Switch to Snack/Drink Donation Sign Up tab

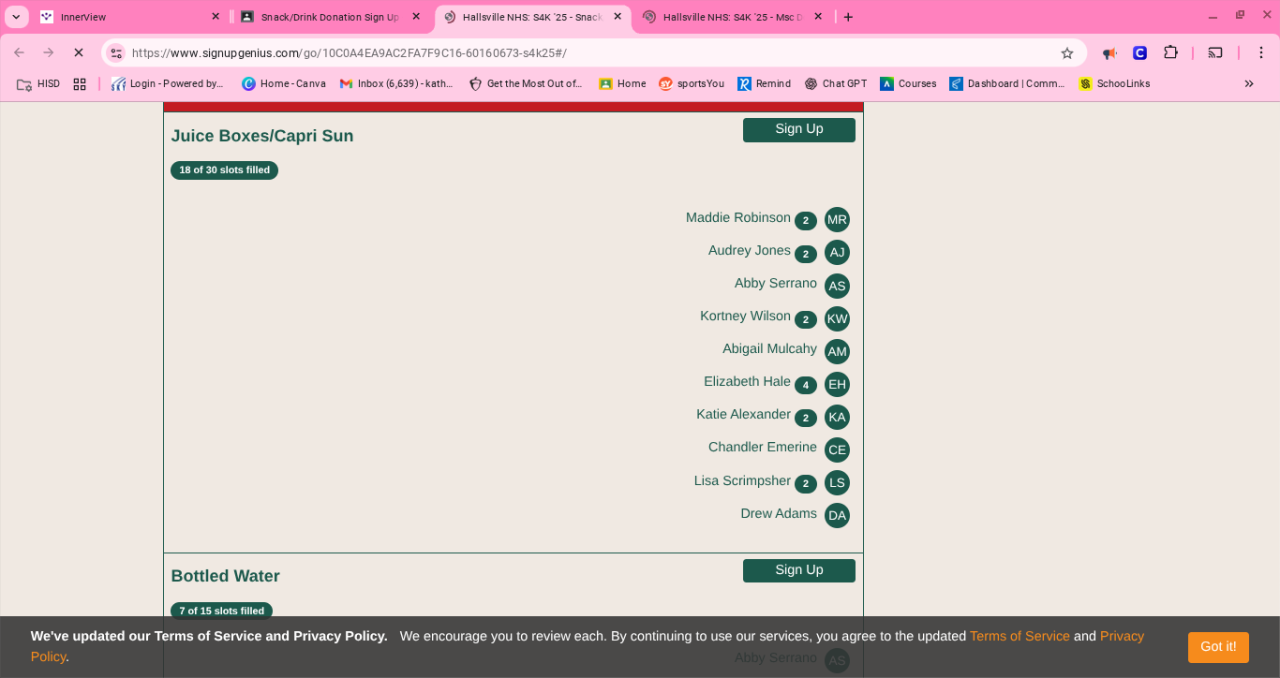tap(331, 17)
